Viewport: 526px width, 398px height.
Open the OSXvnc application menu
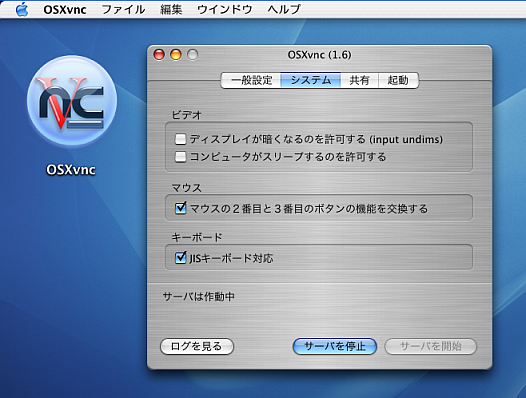click(x=65, y=9)
